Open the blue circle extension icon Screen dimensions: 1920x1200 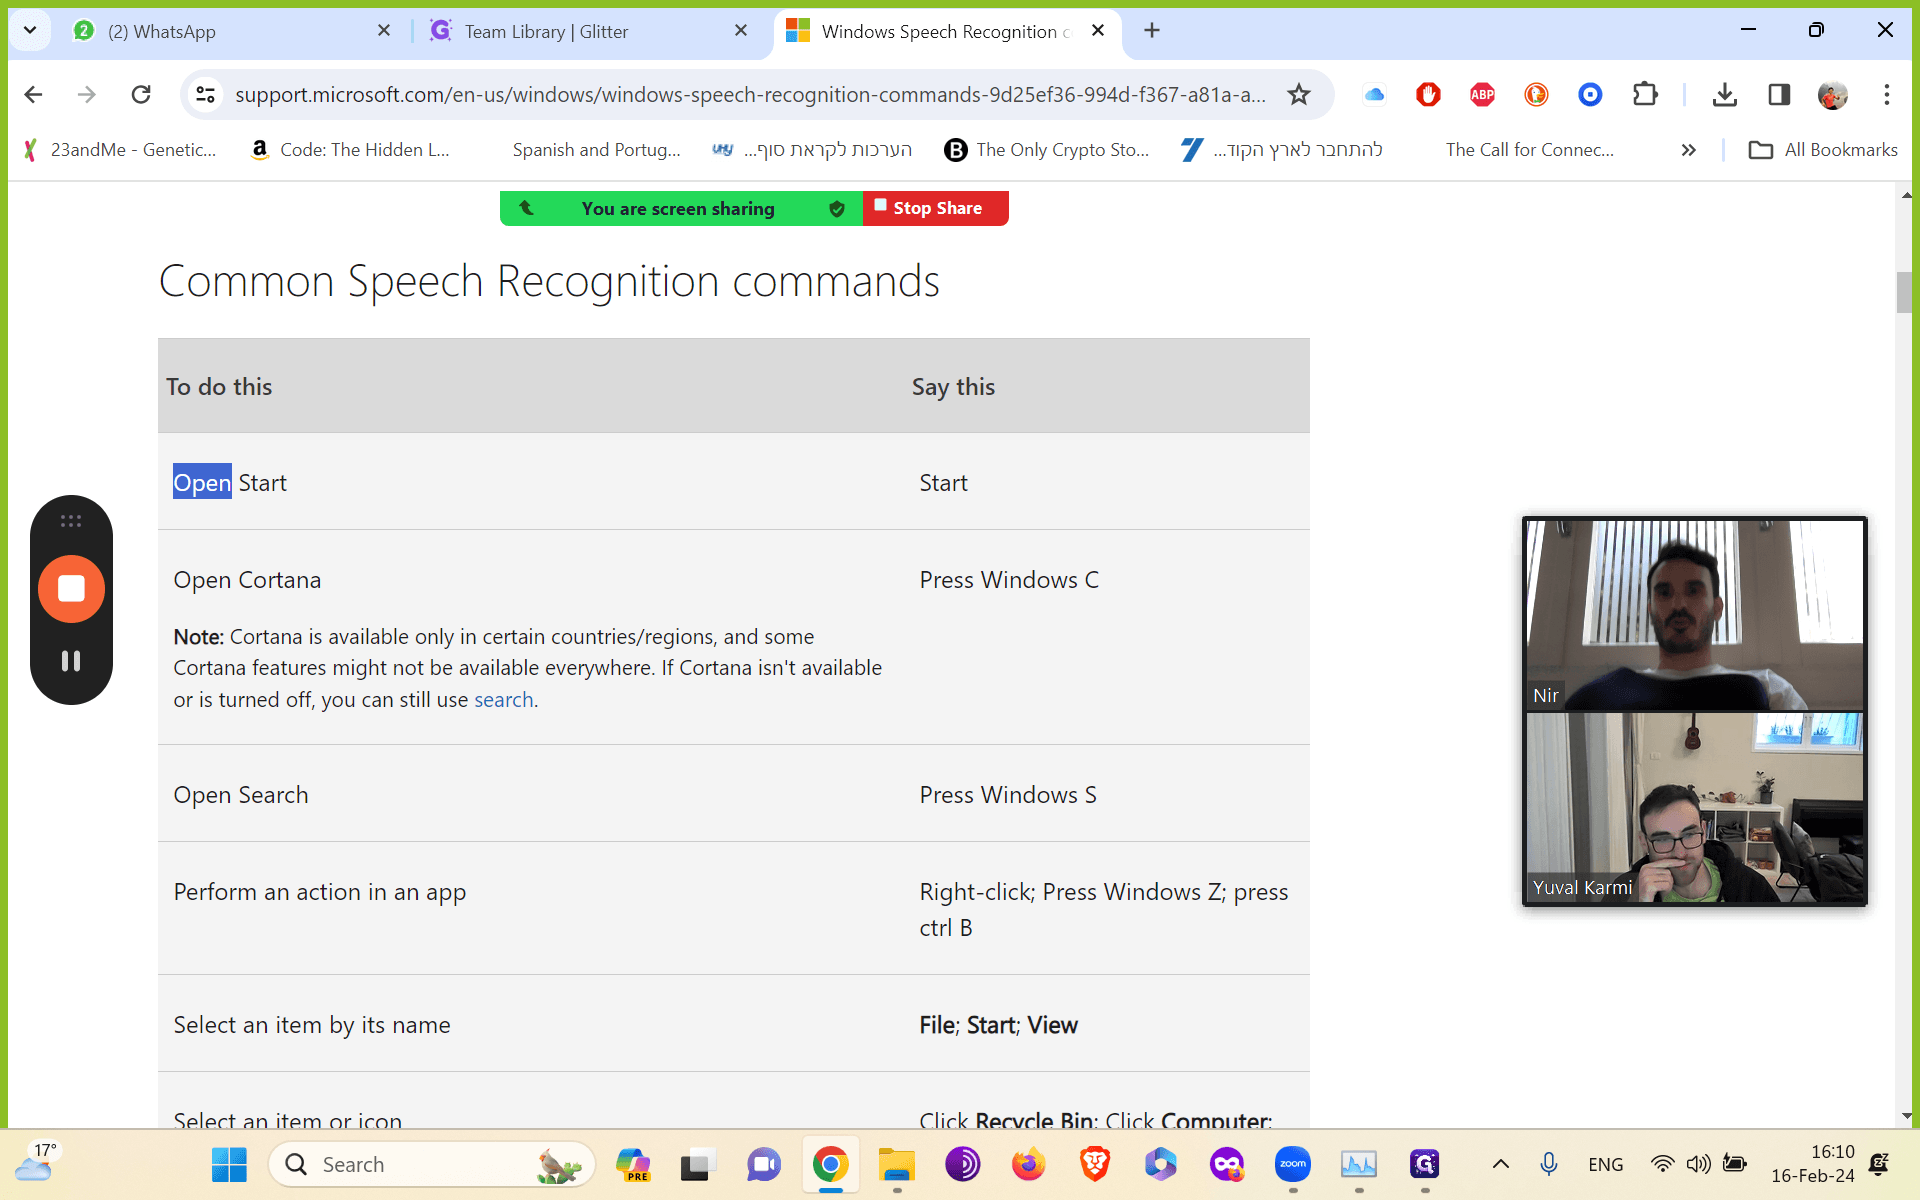1590,94
